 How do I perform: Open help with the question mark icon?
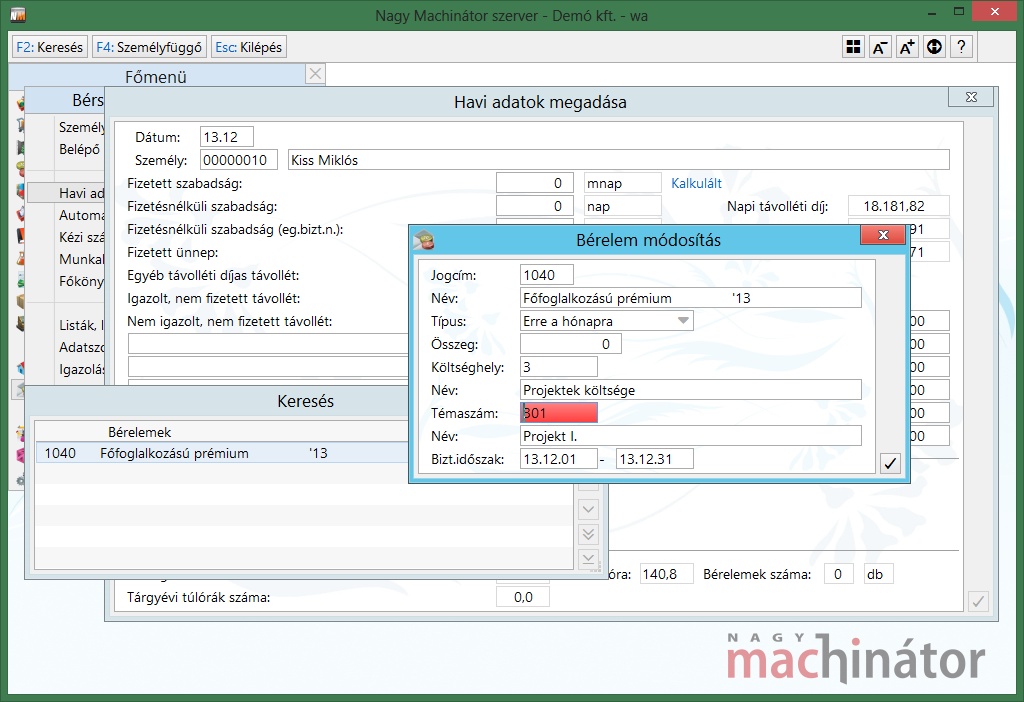point(961,47)
